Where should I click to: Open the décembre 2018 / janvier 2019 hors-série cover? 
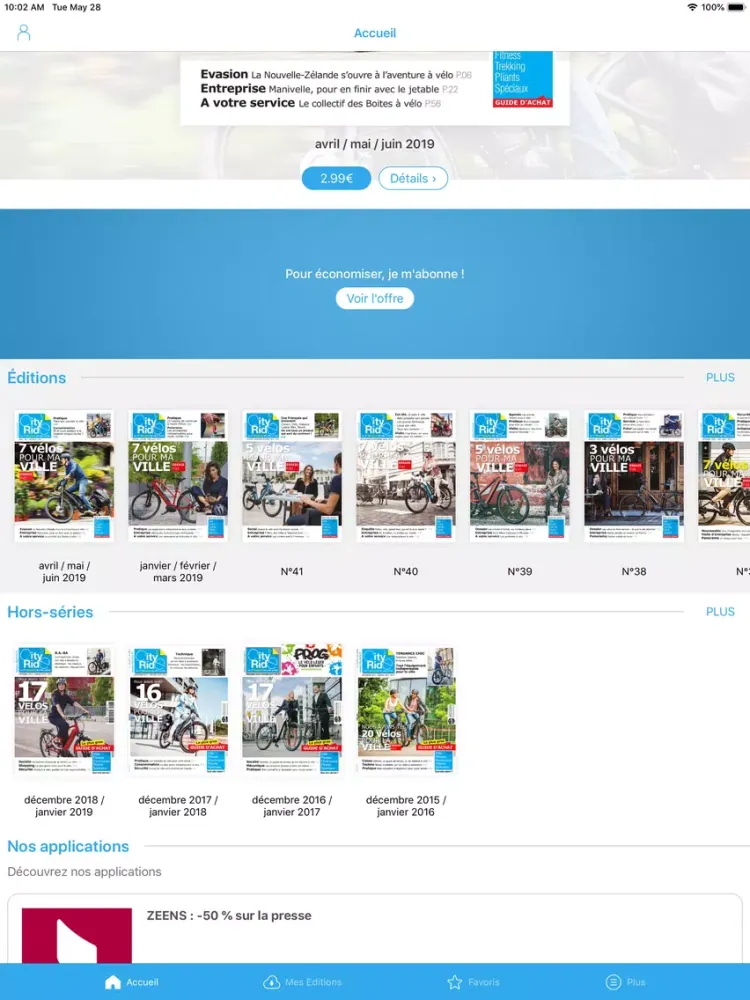coord(64,710)
